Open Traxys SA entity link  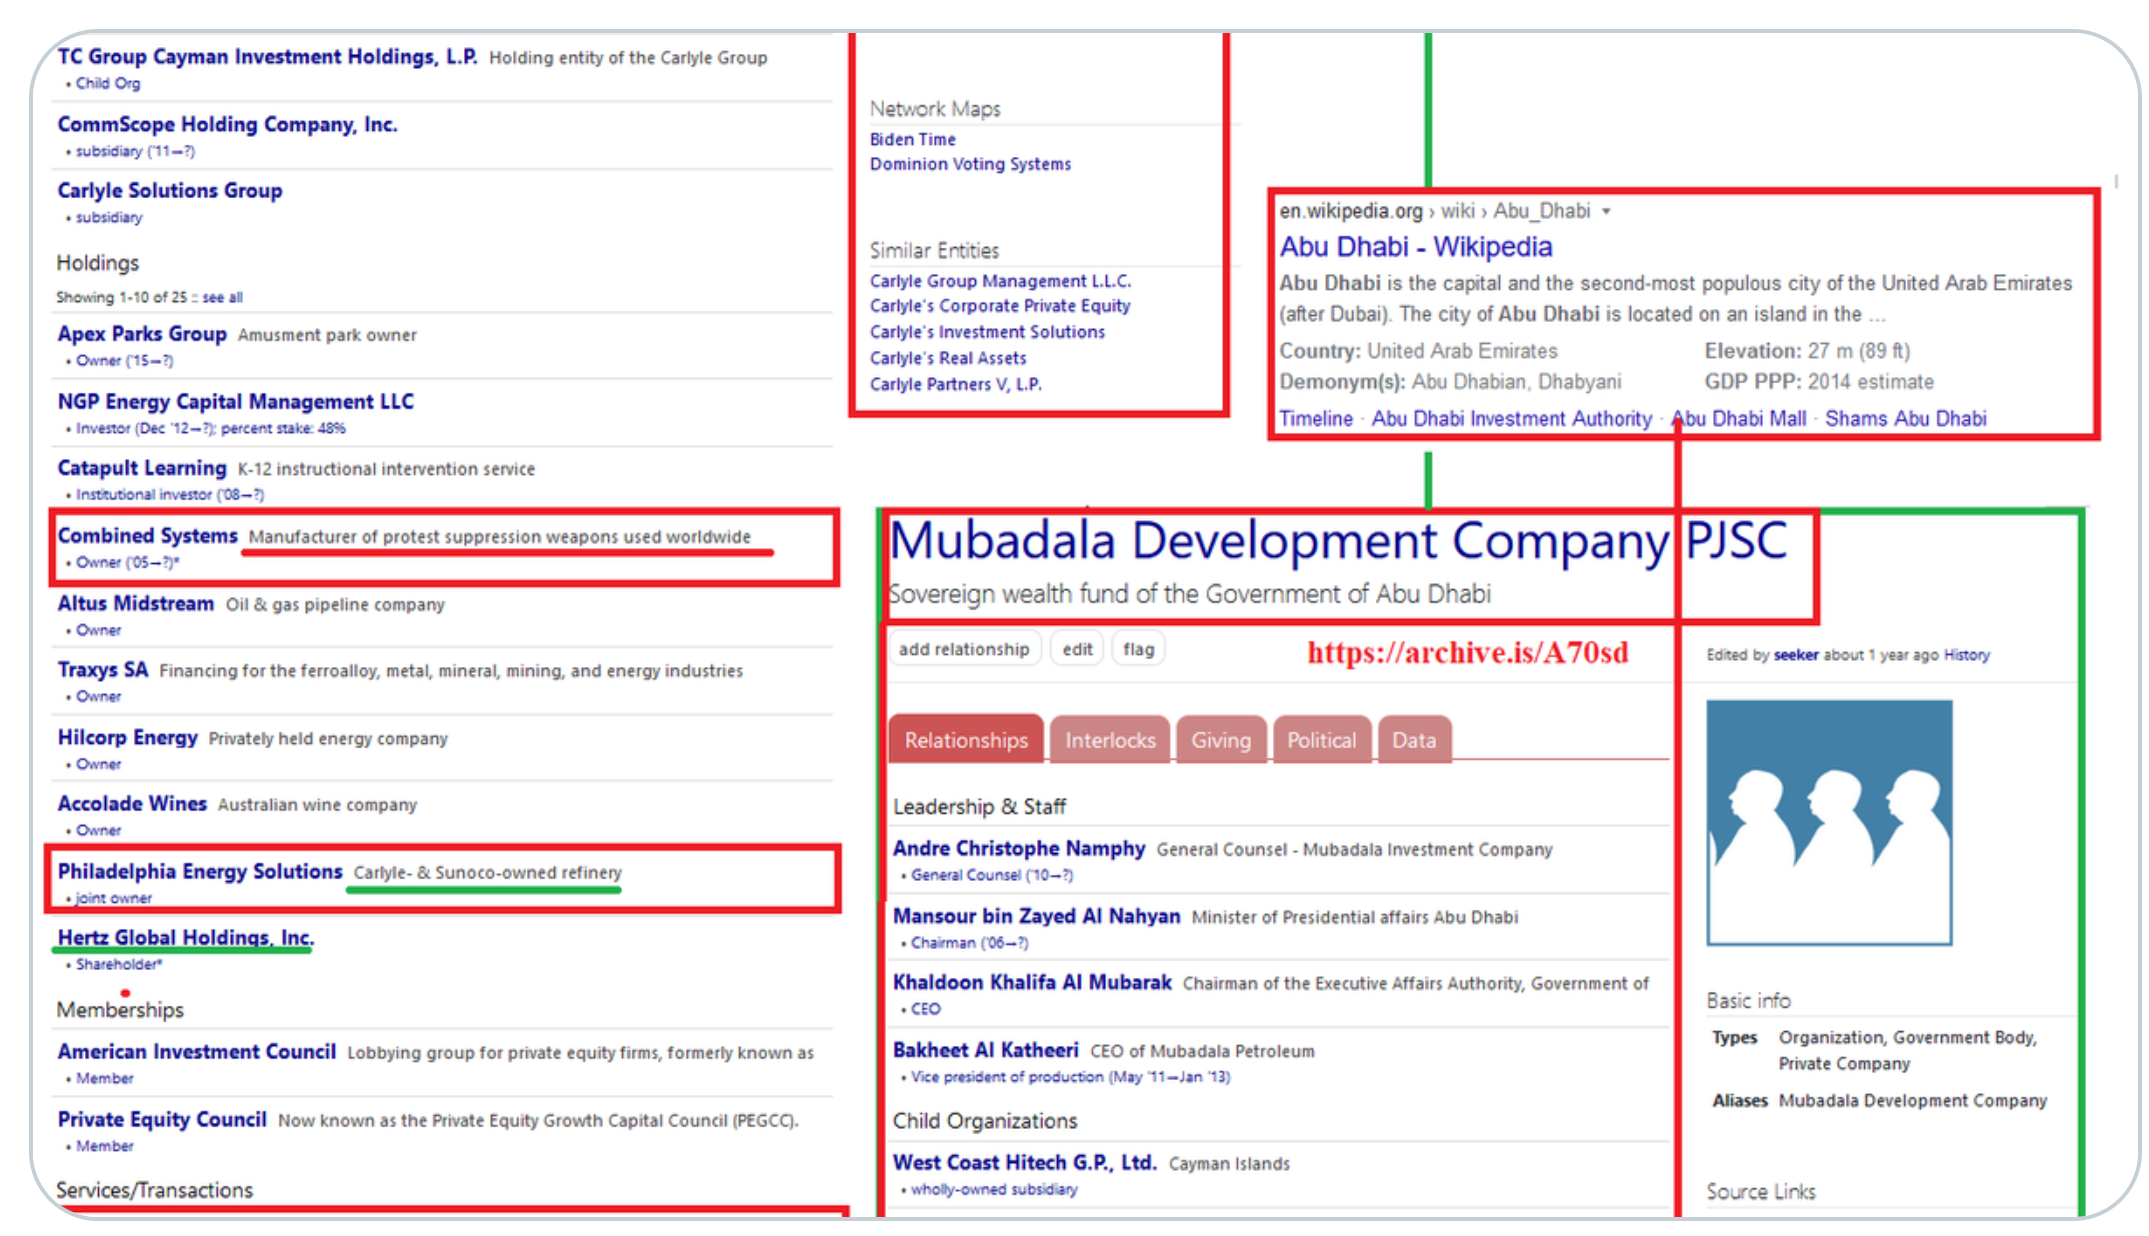tap(102, 670)
